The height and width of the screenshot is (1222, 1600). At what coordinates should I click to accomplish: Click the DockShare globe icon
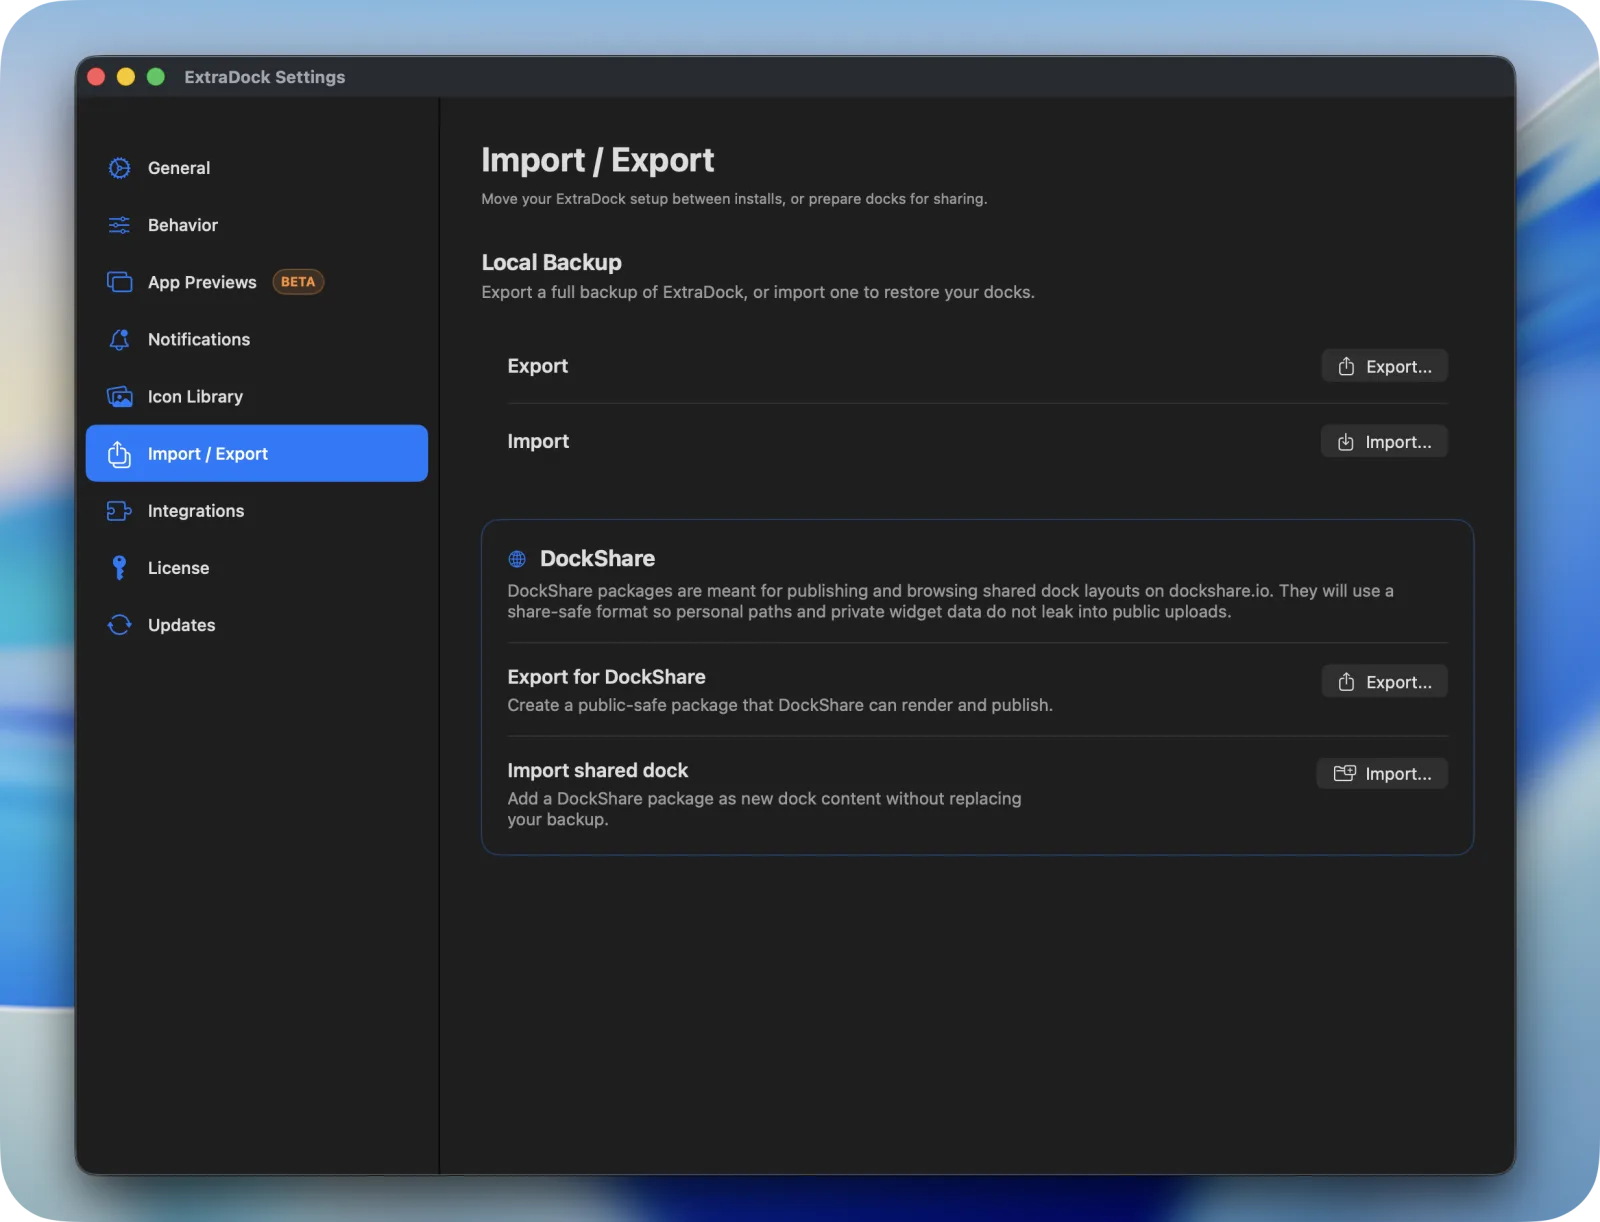[x=517, y=559]
